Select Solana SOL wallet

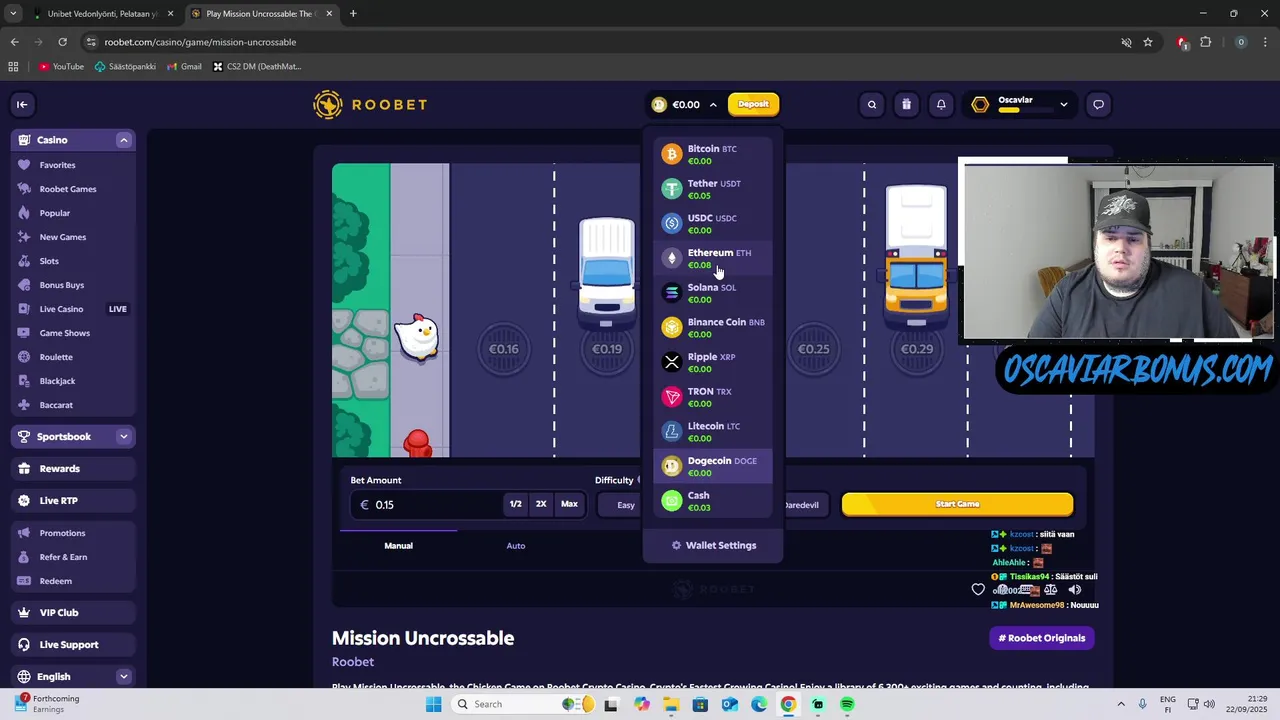[713, 293]
